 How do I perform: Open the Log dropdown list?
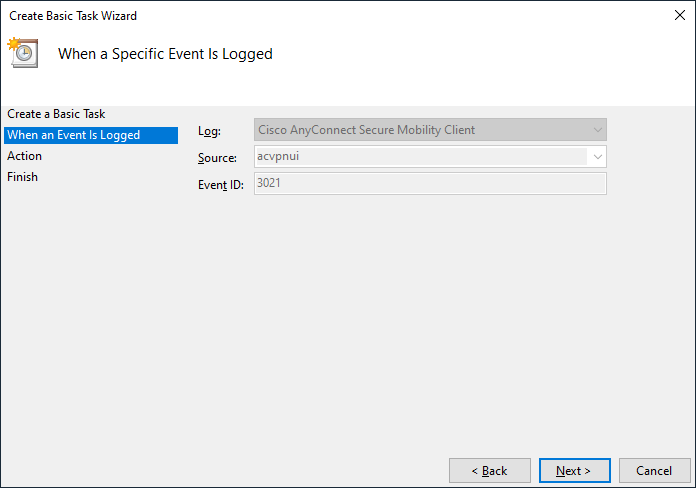click(x=430, y=130)
